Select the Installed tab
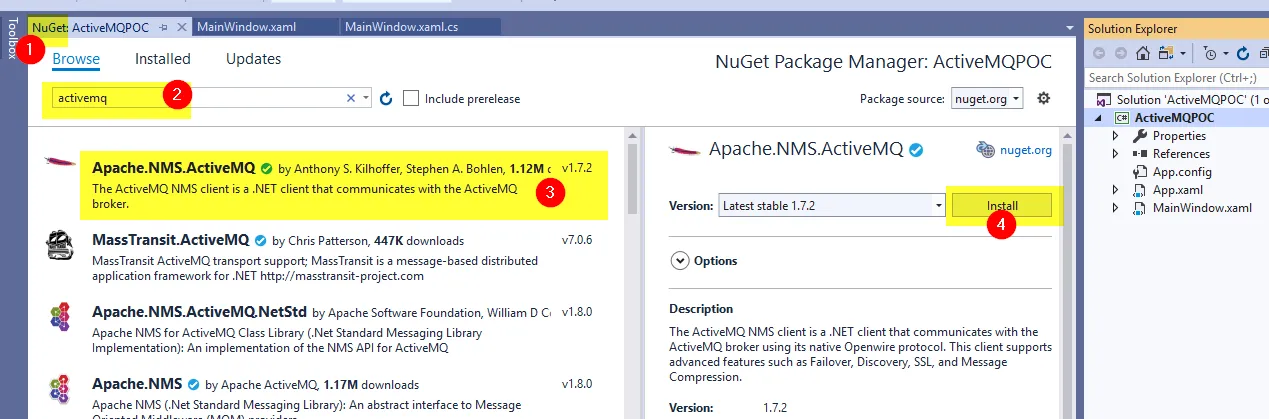The image size is (1269, 419). [x=163, y=59]
